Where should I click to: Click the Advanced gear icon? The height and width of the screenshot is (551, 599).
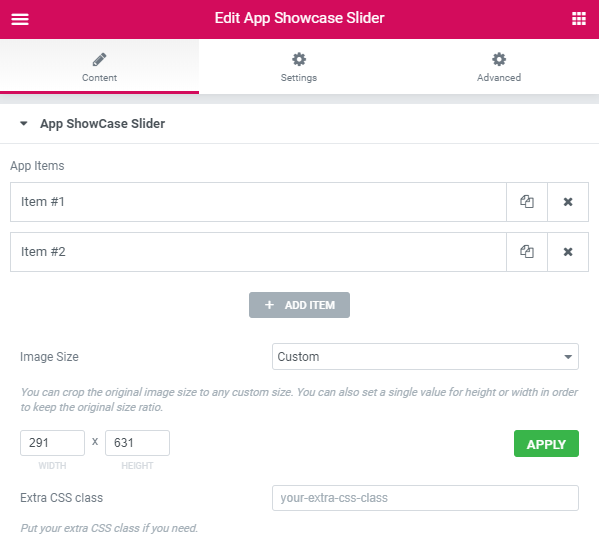point(499,59)
